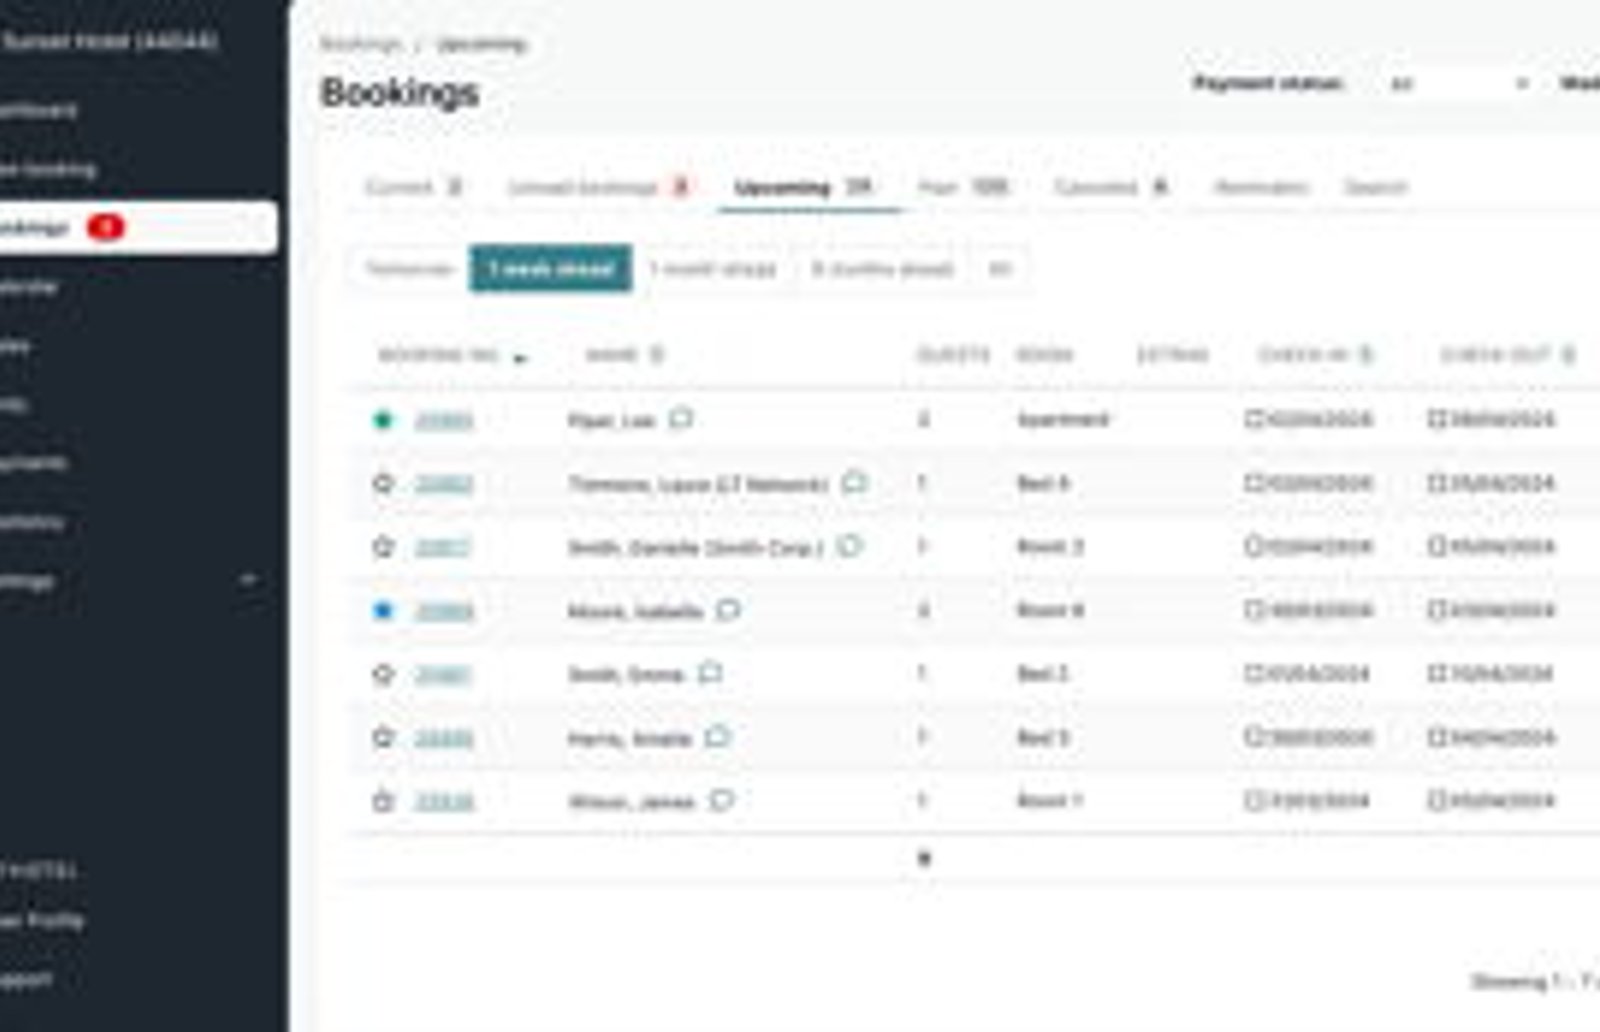Image resolution: width=1600 pixels, height=1032 pixels.
Task: Open the note icon beside Smith, Danielle
Action: point(849,546)
